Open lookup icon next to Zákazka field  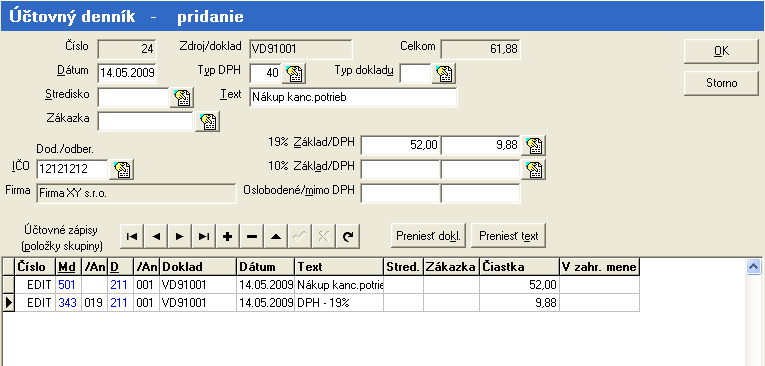coord(207,122)
